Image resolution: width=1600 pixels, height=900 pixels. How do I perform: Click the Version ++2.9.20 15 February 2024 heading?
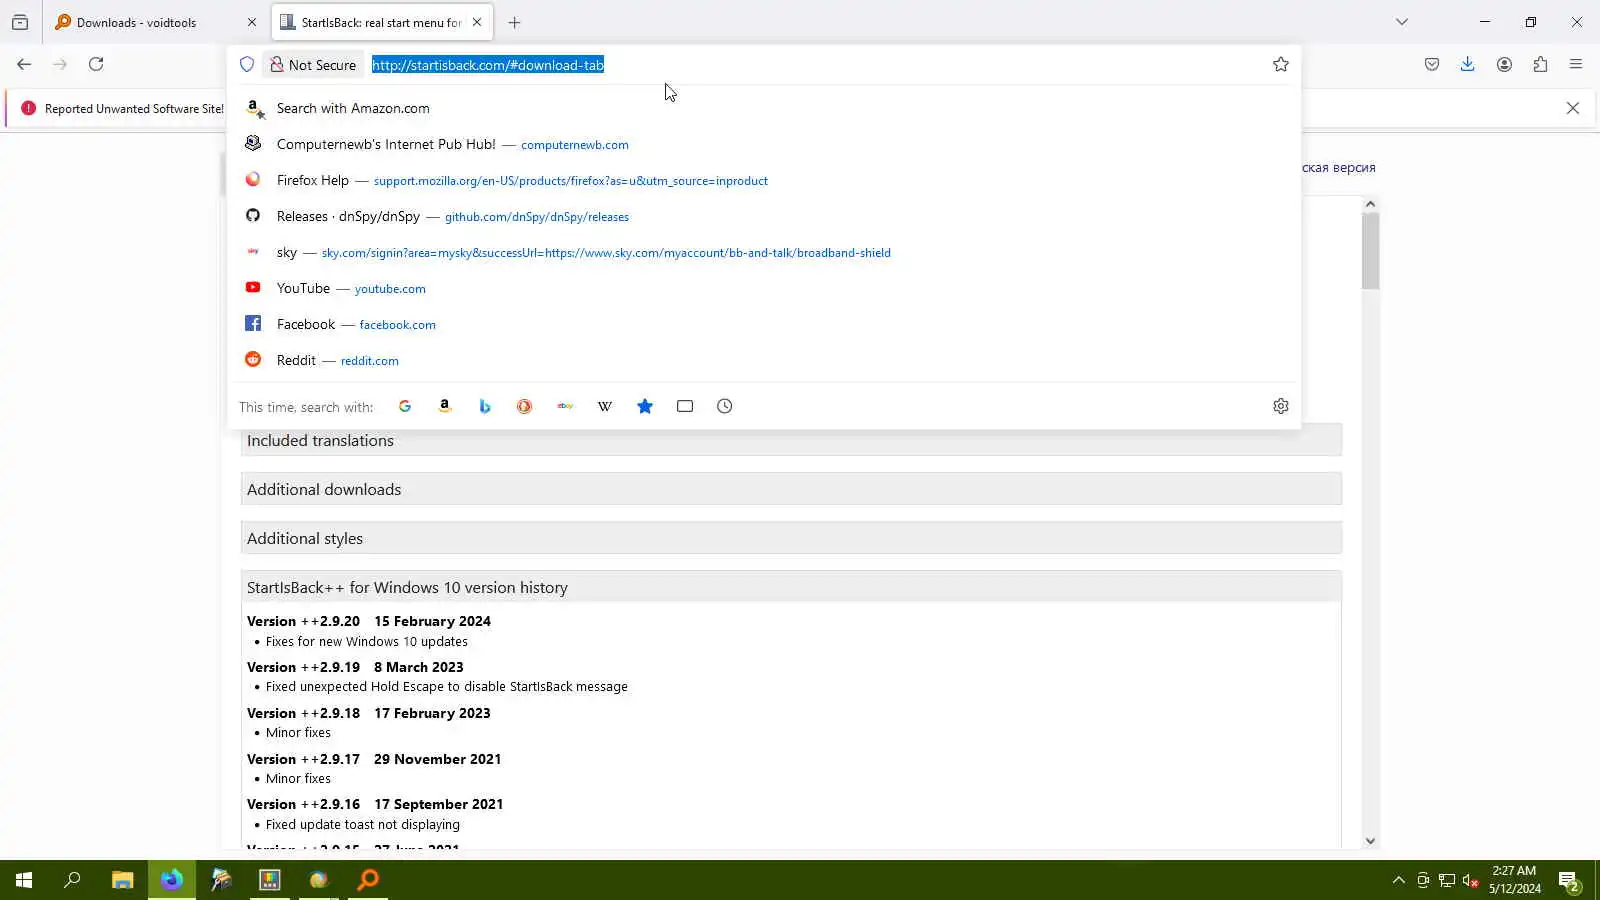(x=369, y=621)
